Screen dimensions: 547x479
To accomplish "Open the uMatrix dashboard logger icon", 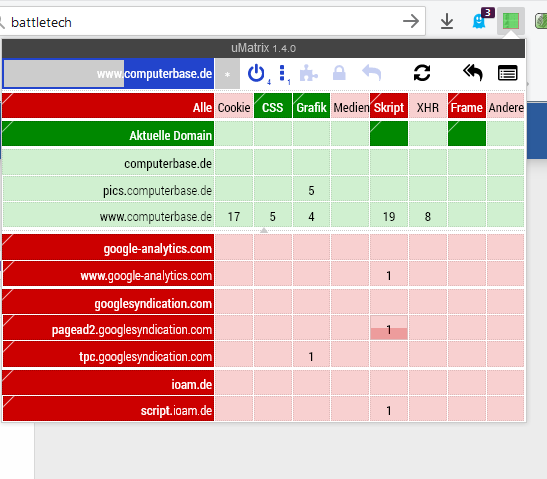I will (x=507, y=74).
